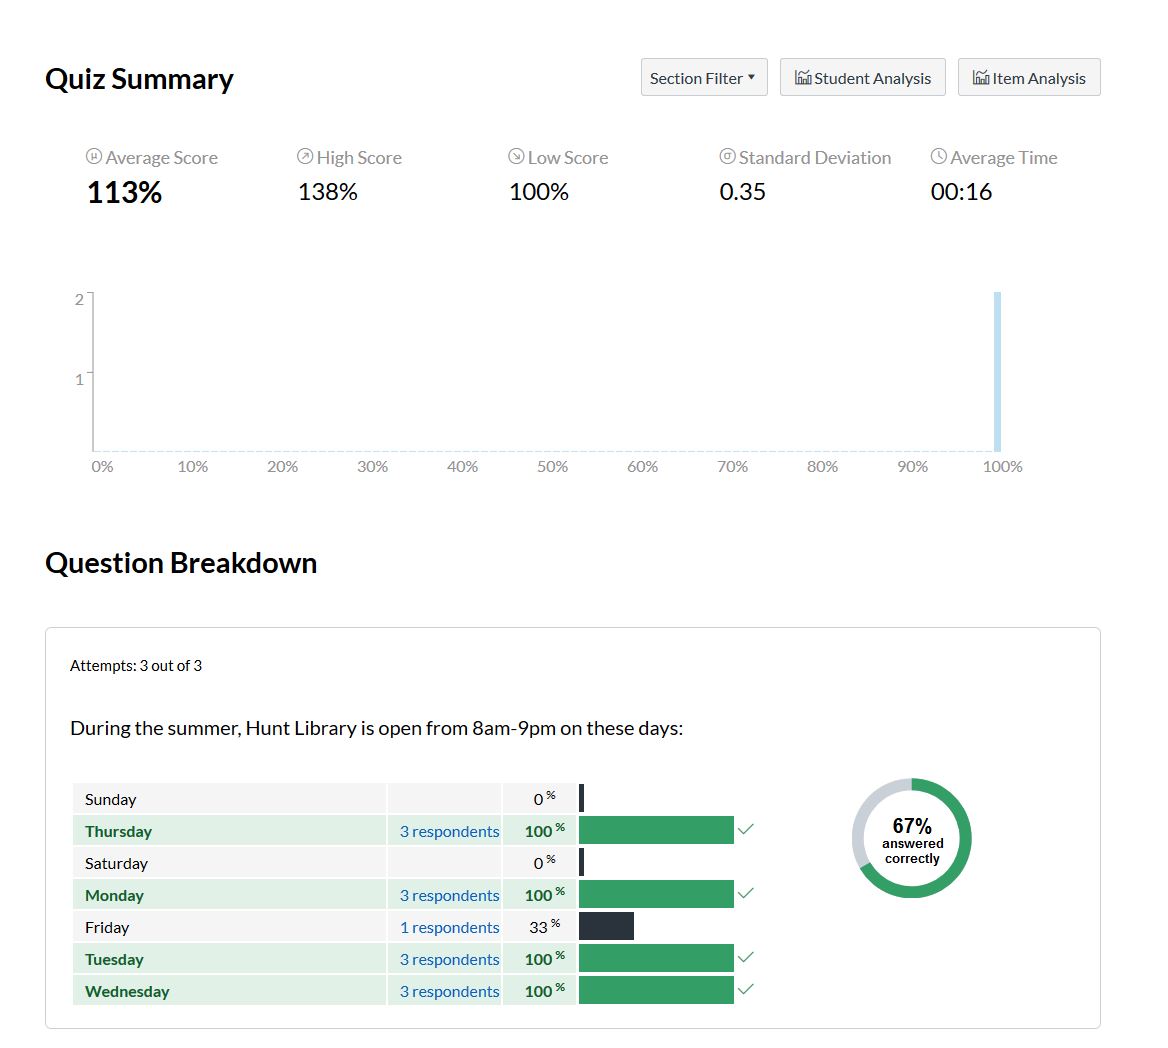Click the green Tuesday 100% bar
Viewport: 1168px width, 1048px height.
point(656,958)
